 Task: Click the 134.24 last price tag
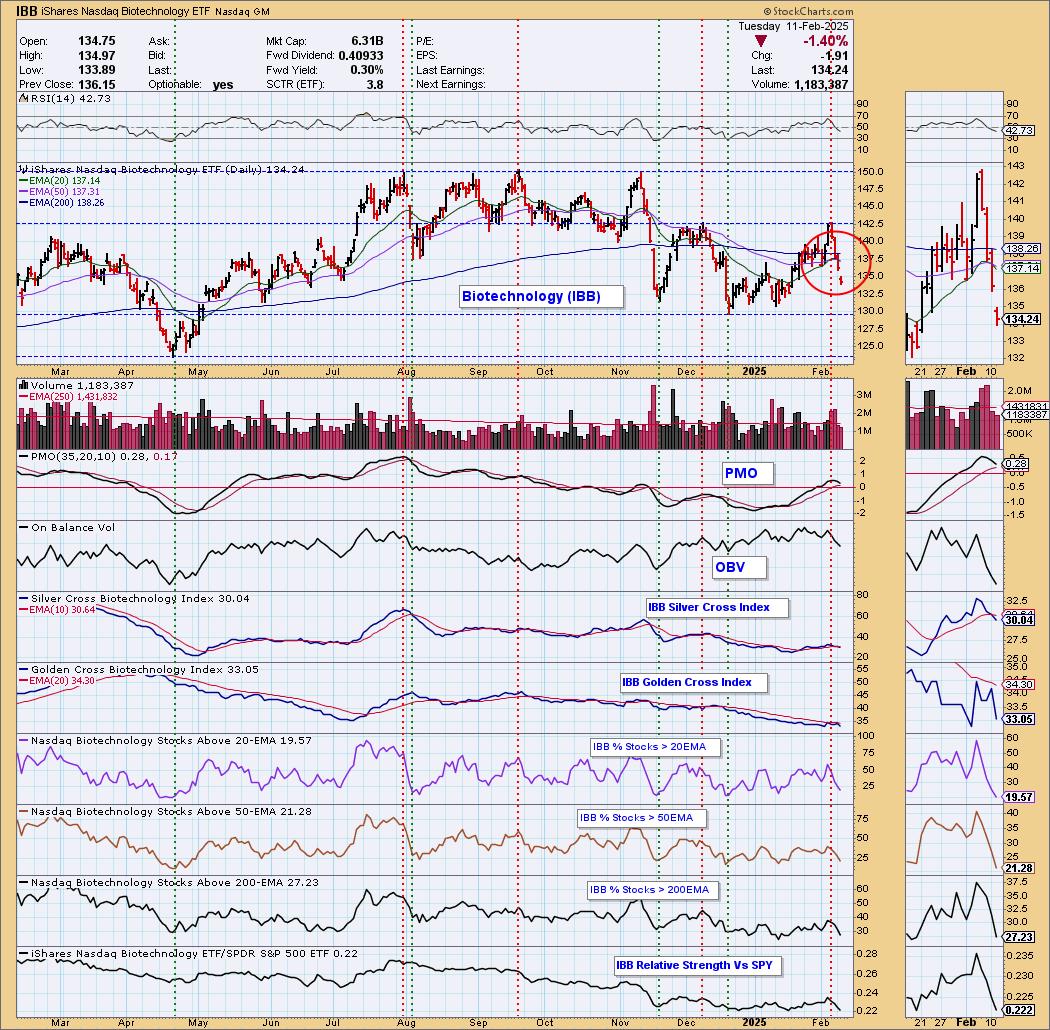(x=1021, y=319)
